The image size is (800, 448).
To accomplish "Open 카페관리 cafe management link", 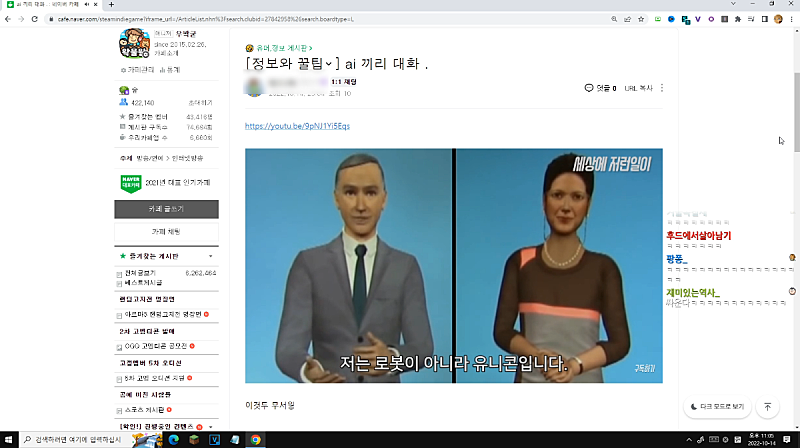I will click(137, 69).
